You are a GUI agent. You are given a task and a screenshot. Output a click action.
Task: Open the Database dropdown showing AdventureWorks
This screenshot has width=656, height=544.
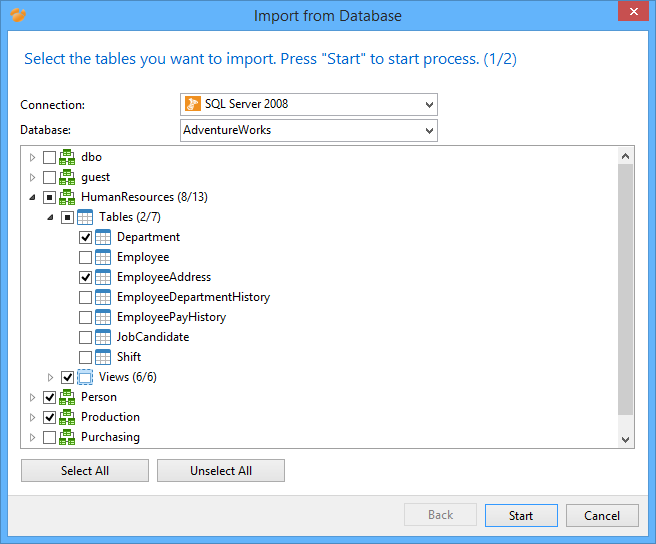tap(429, 130)
